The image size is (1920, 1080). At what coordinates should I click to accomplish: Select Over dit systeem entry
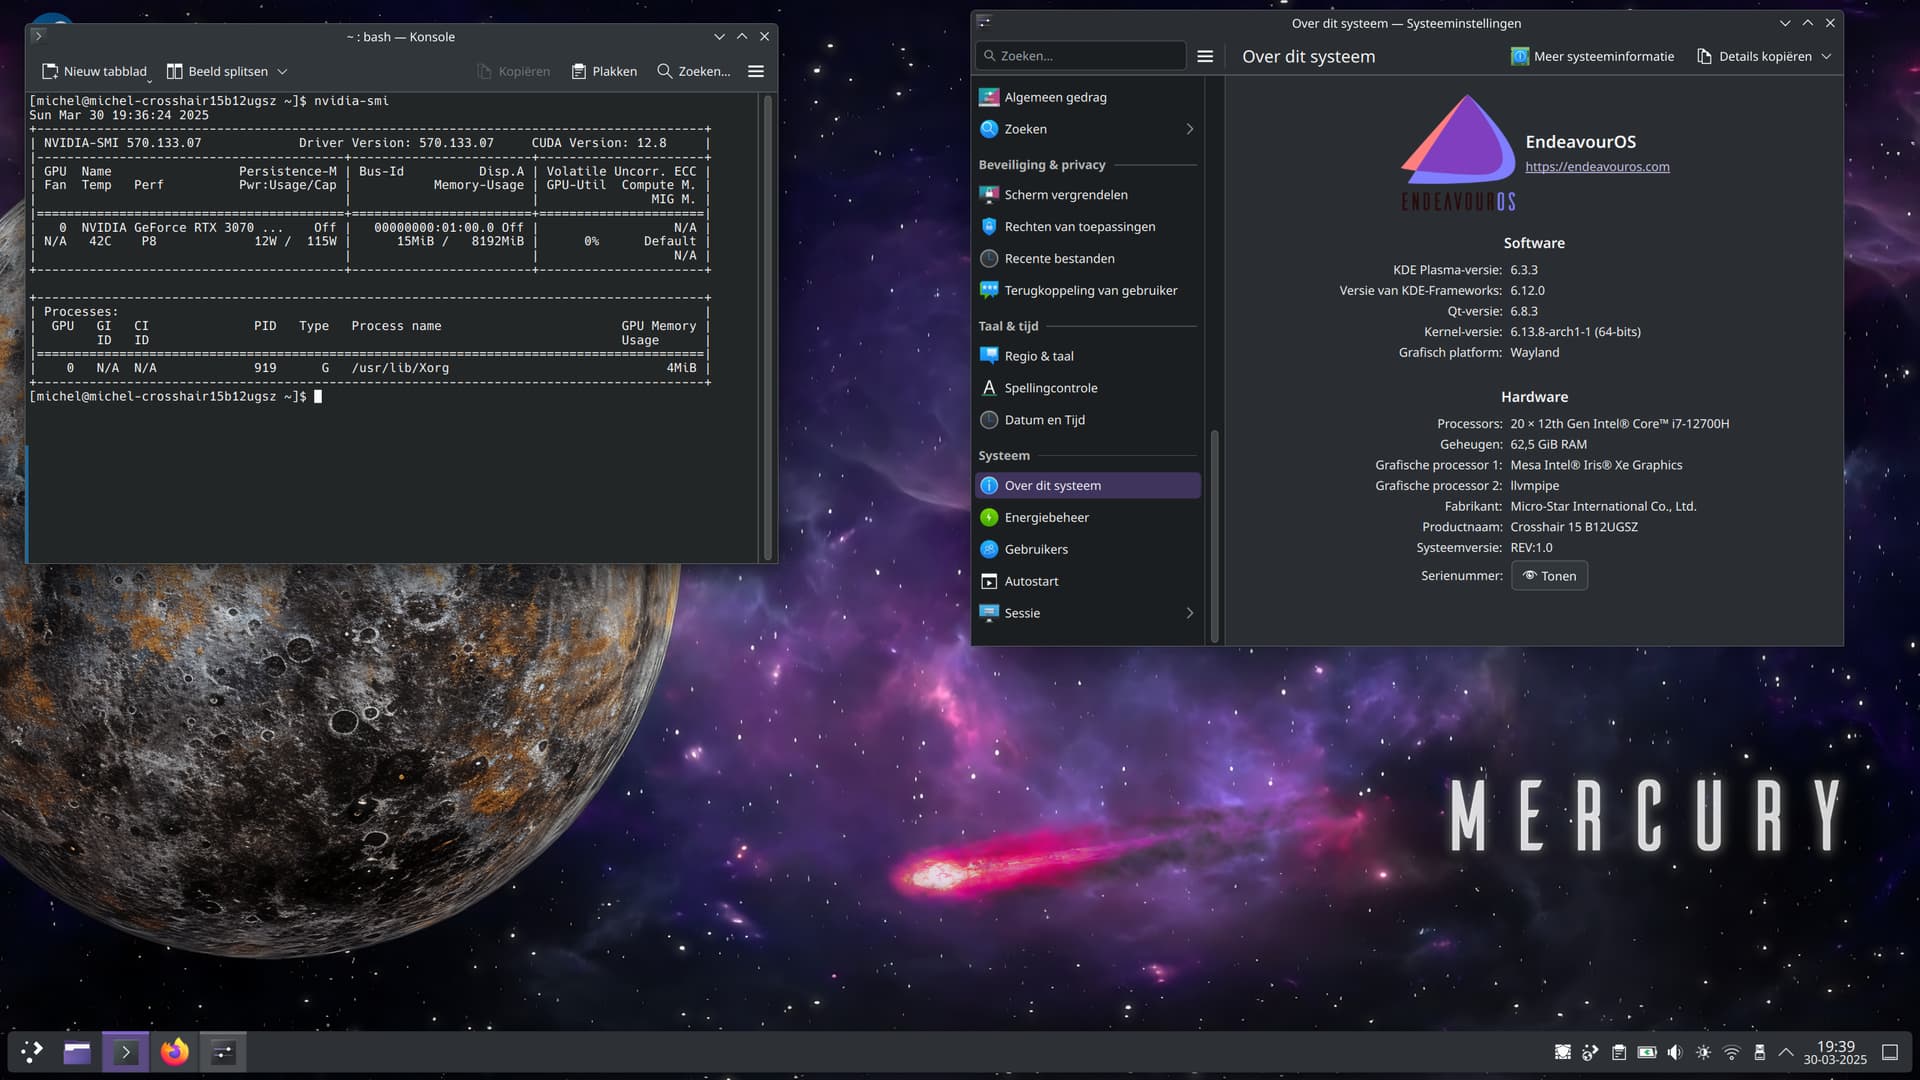pyautogui.click(x=1088, y=485)
